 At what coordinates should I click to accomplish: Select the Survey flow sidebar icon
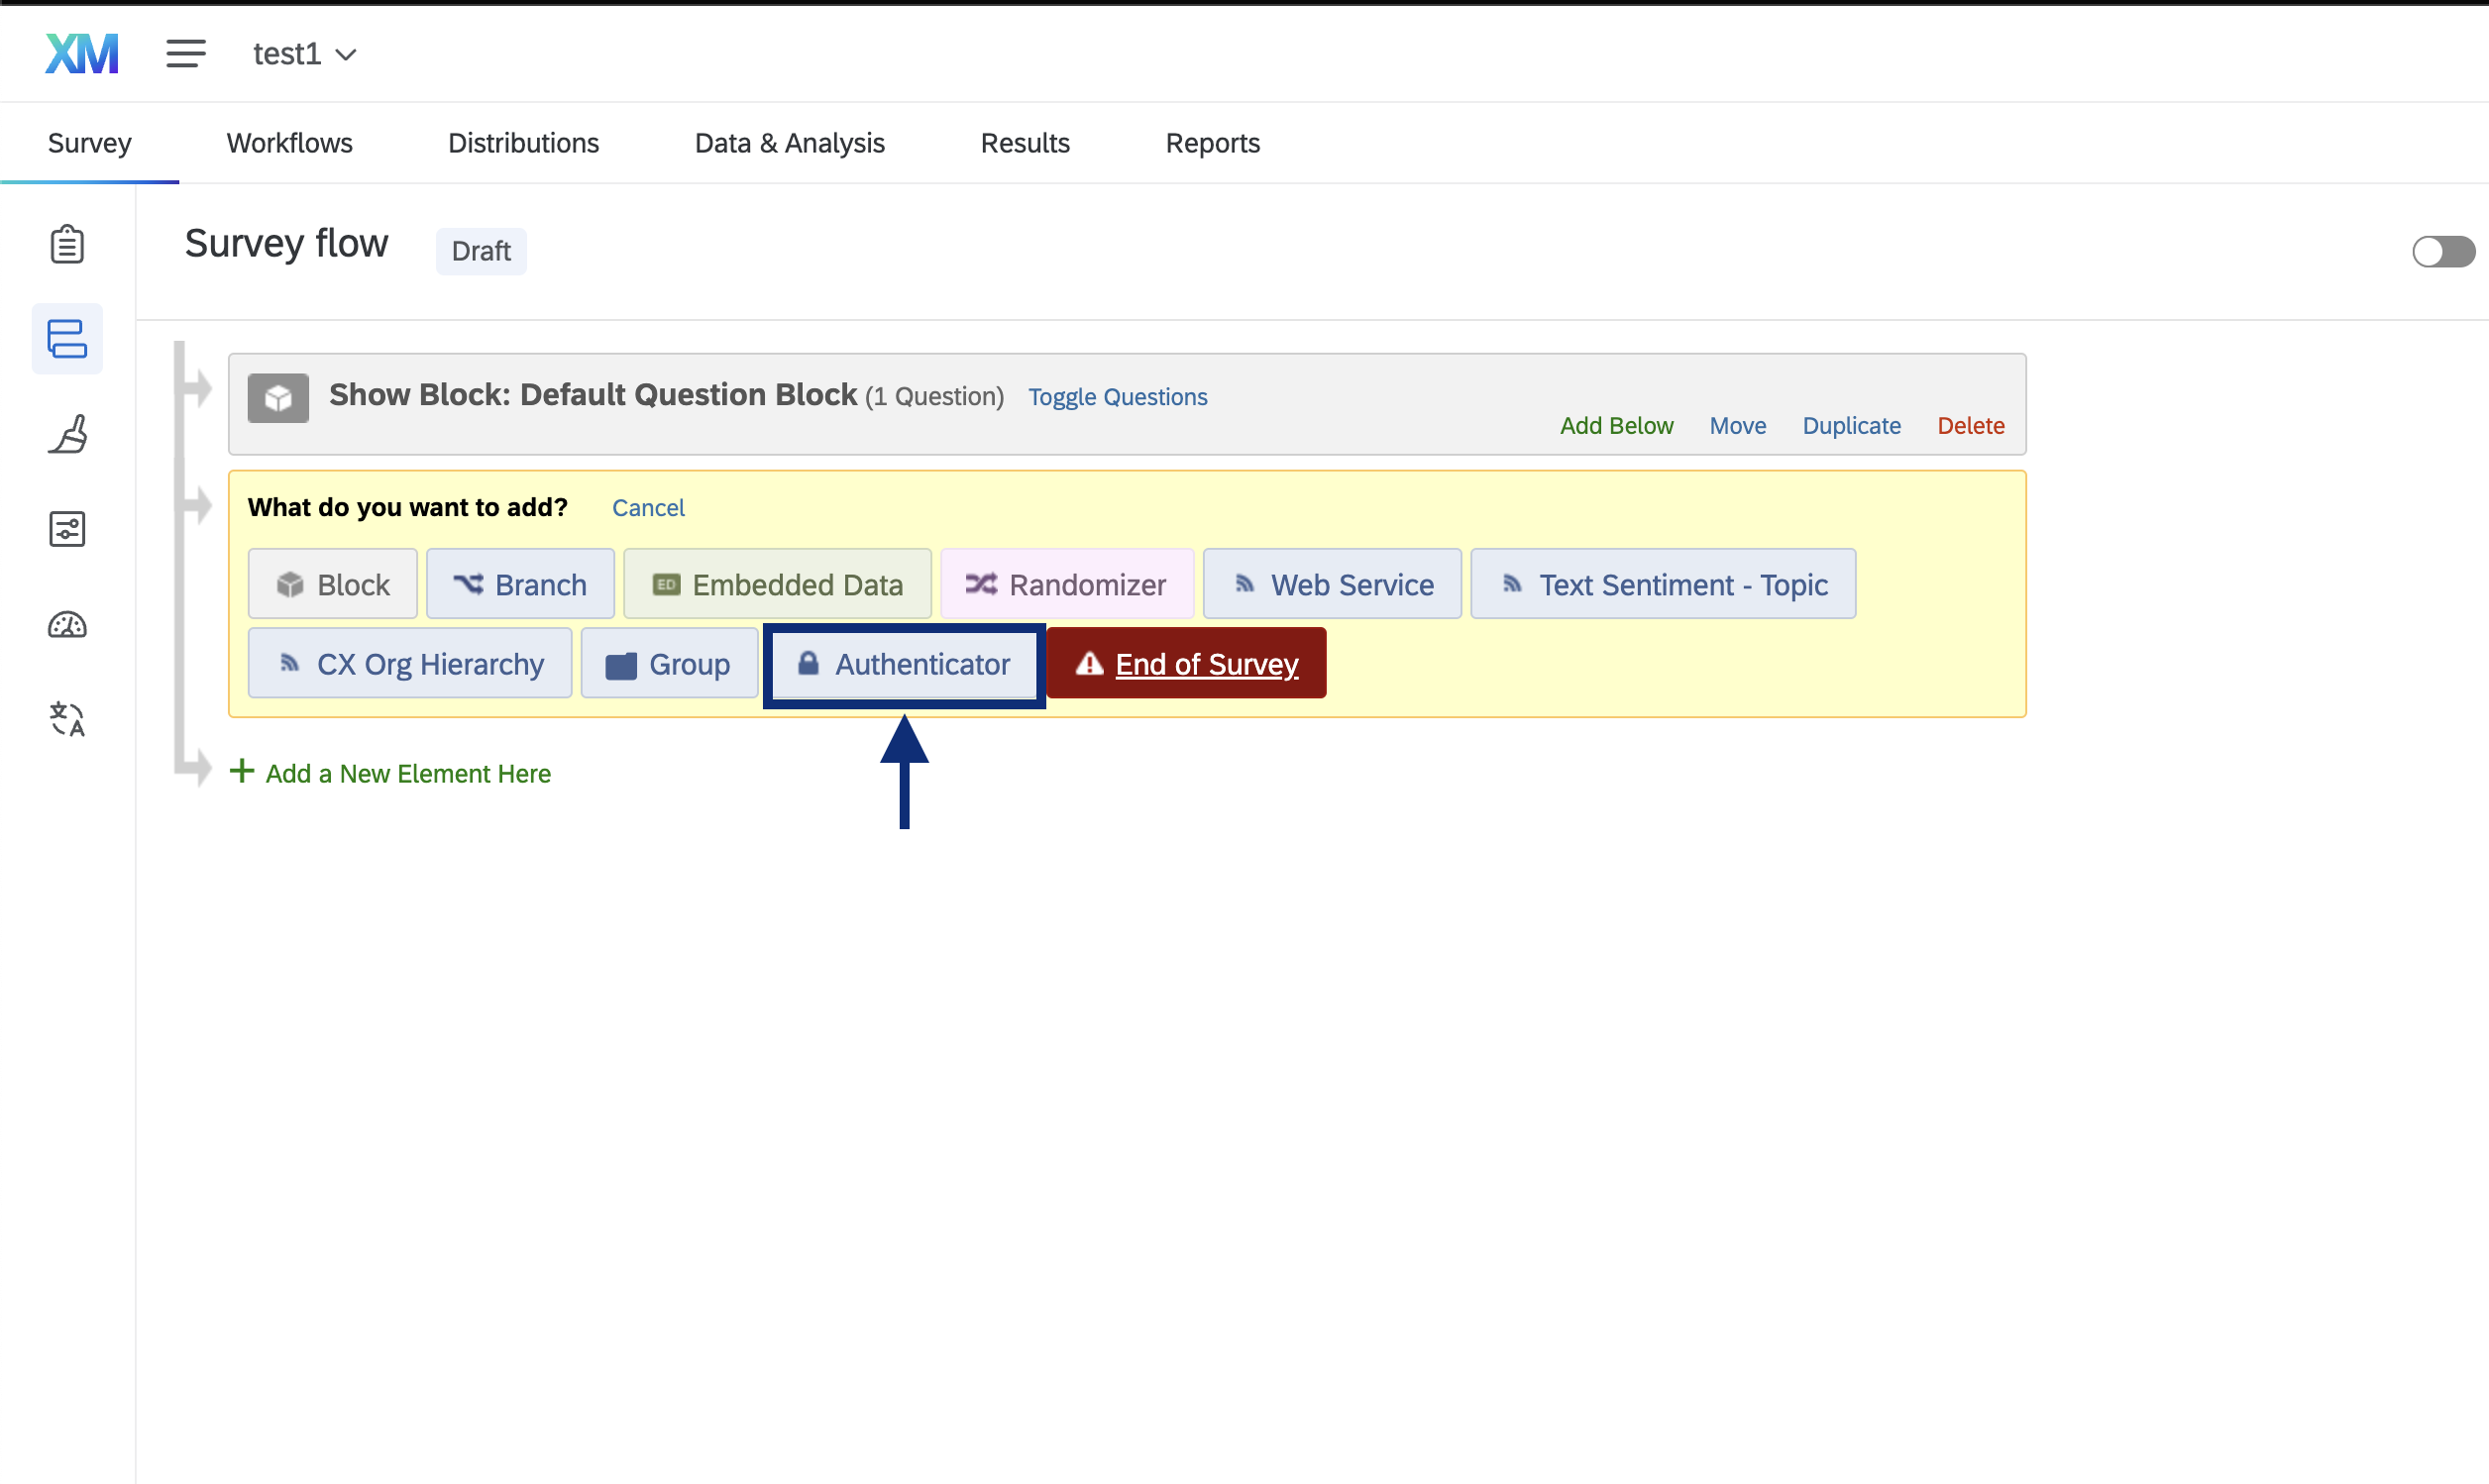click(x=67, y=339)
